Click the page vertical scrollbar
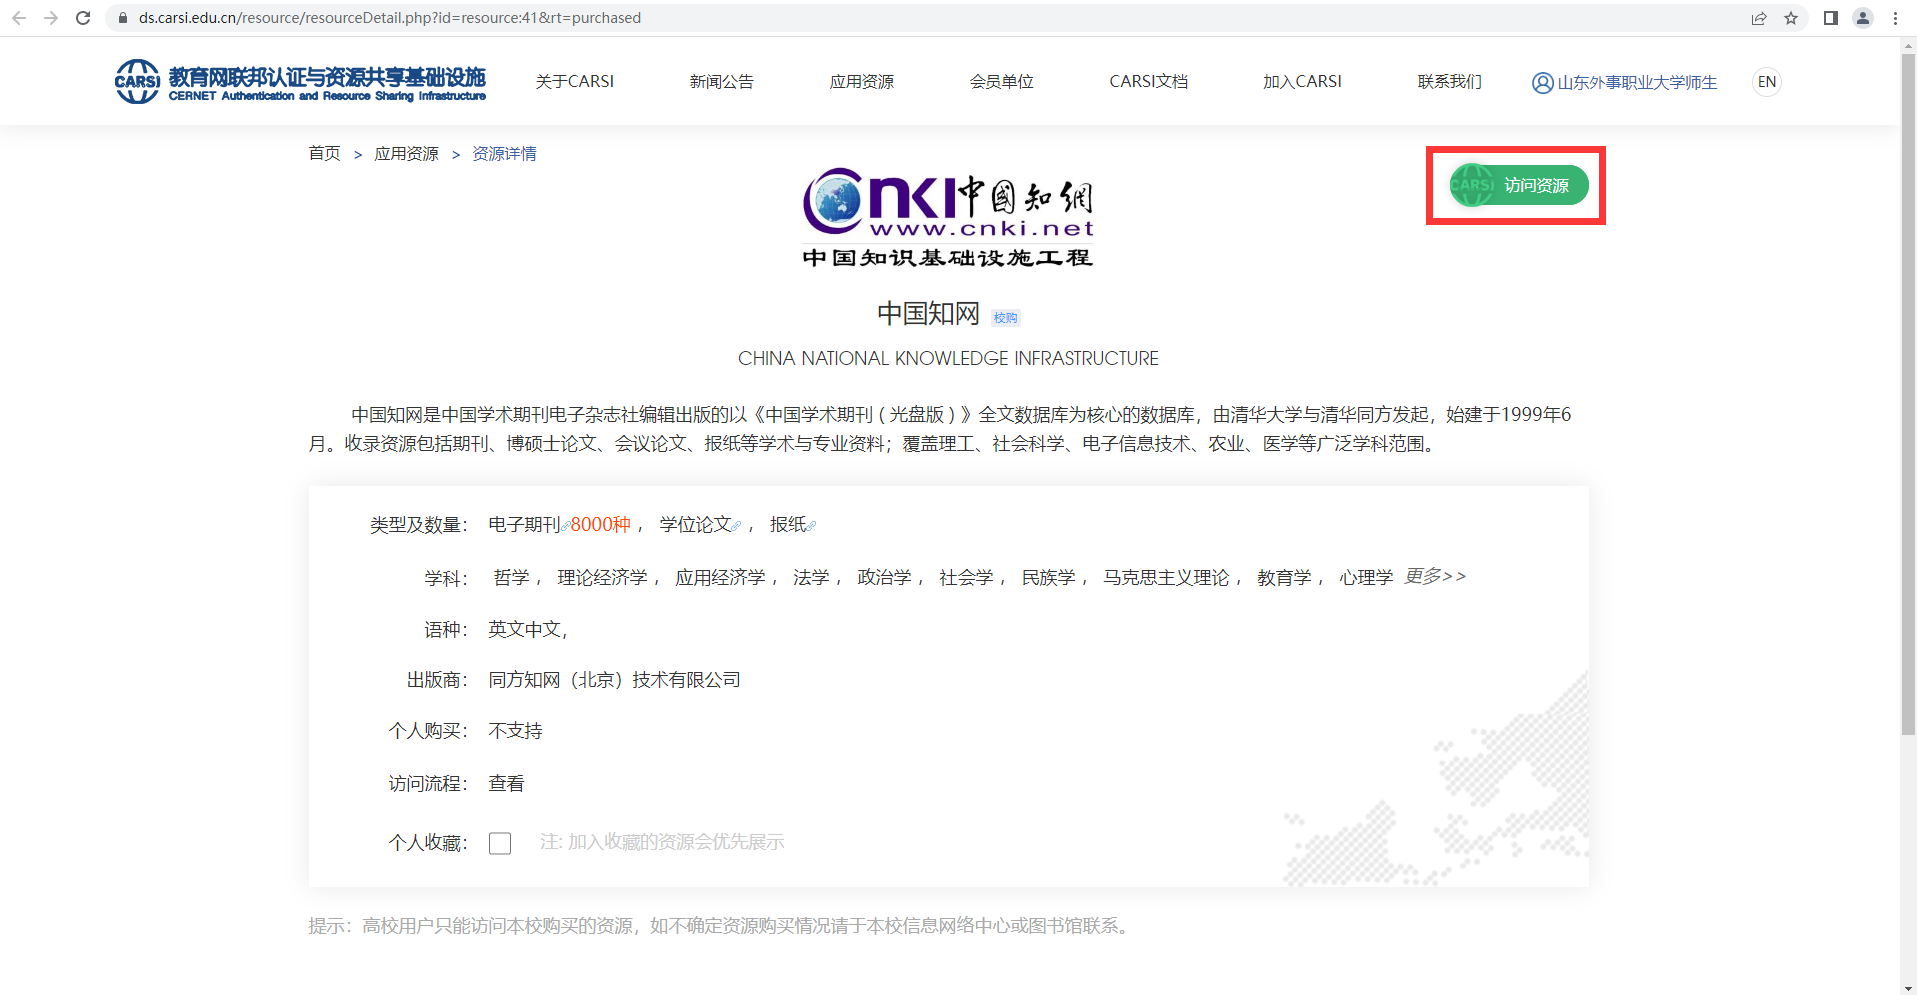1917x995 pixels. point(1908,395)
